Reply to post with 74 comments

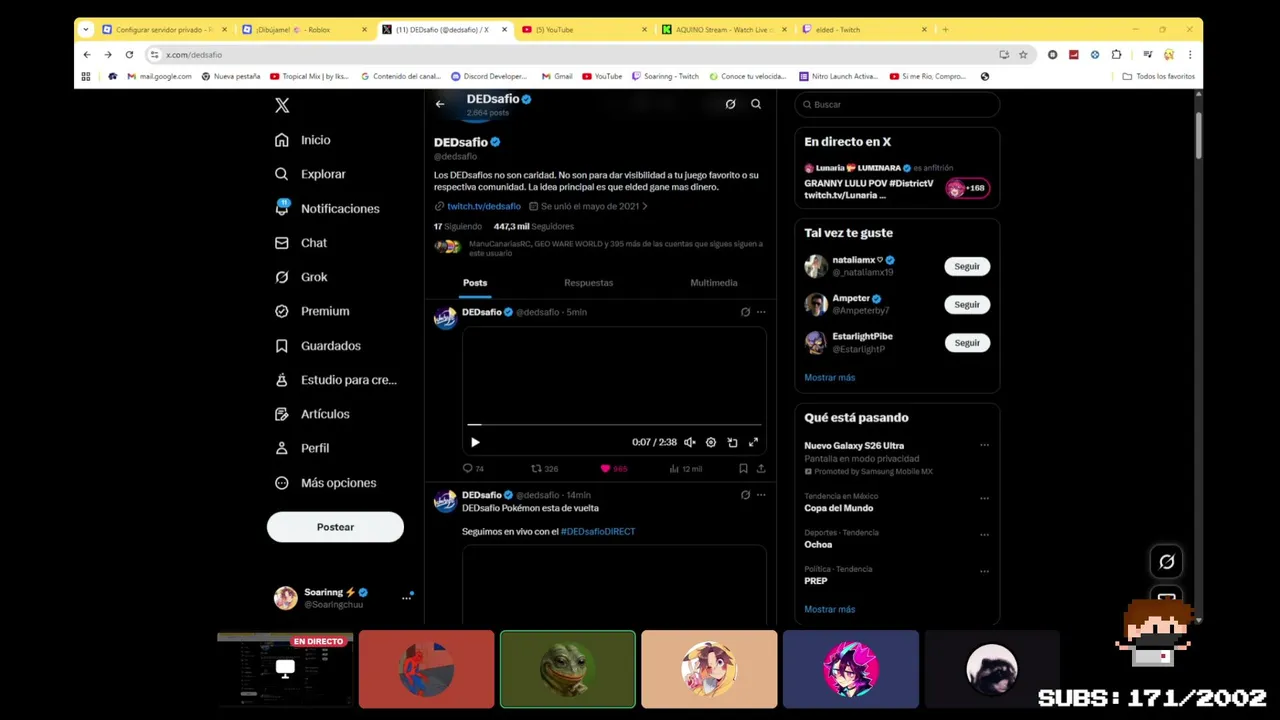472,468
